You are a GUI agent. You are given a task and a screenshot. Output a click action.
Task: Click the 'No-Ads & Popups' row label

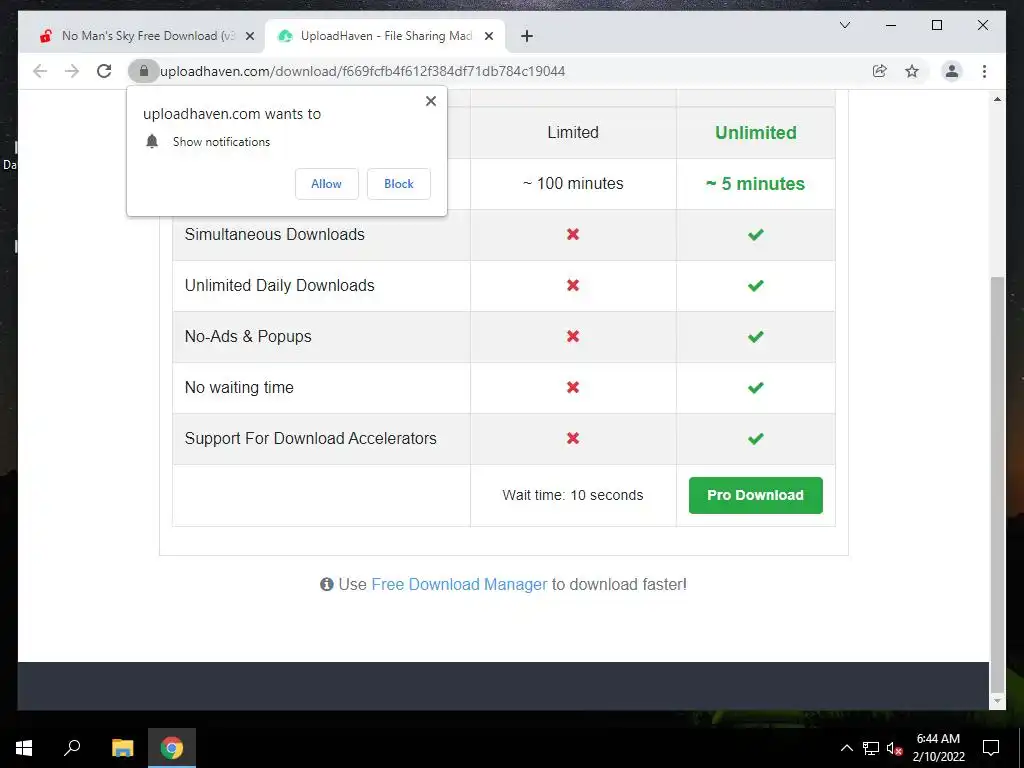tap(248, 336)
